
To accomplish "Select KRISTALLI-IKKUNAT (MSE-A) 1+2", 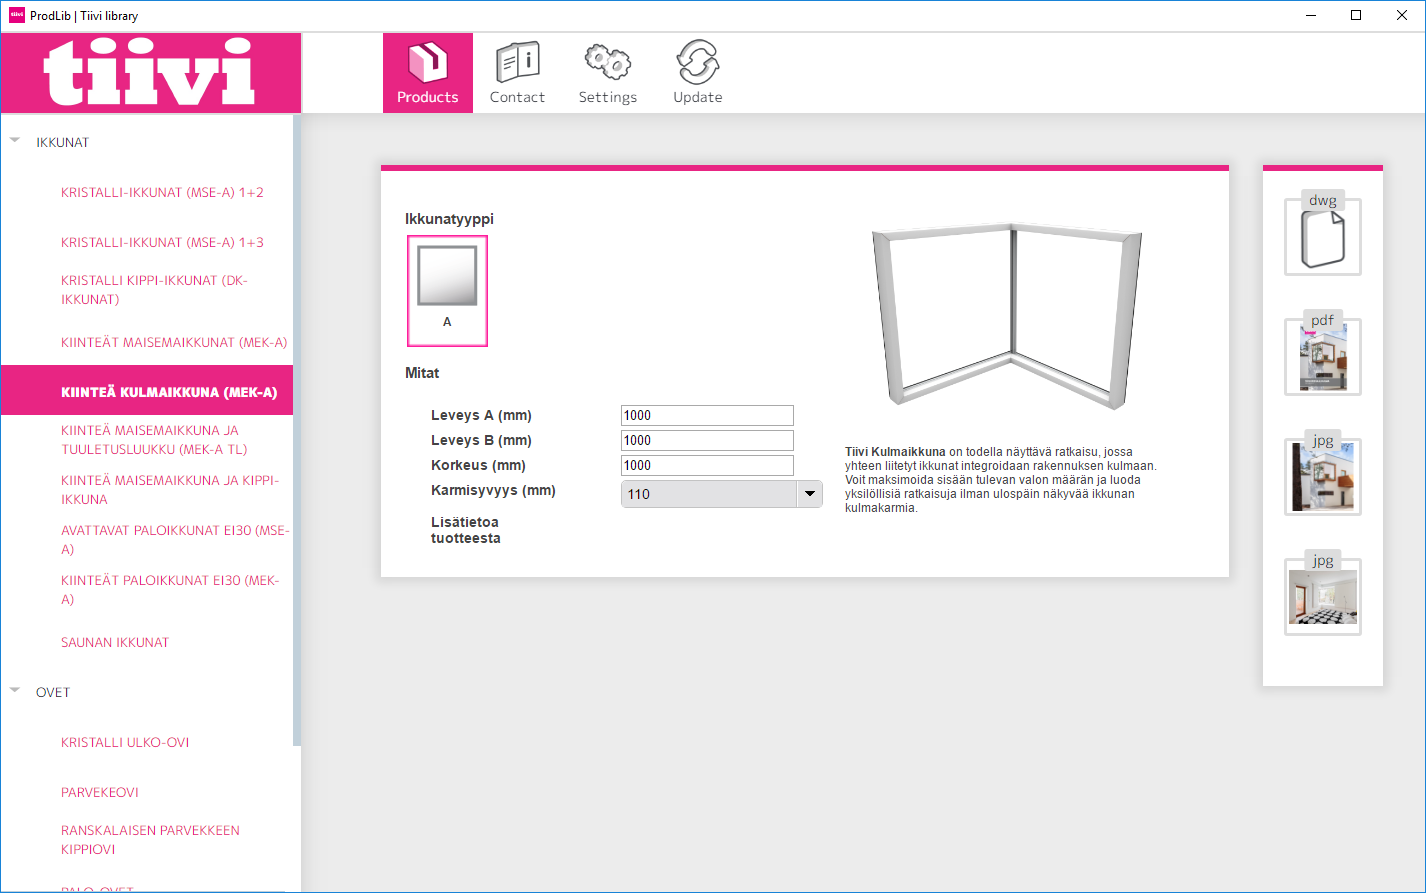I will pos(162,192).
